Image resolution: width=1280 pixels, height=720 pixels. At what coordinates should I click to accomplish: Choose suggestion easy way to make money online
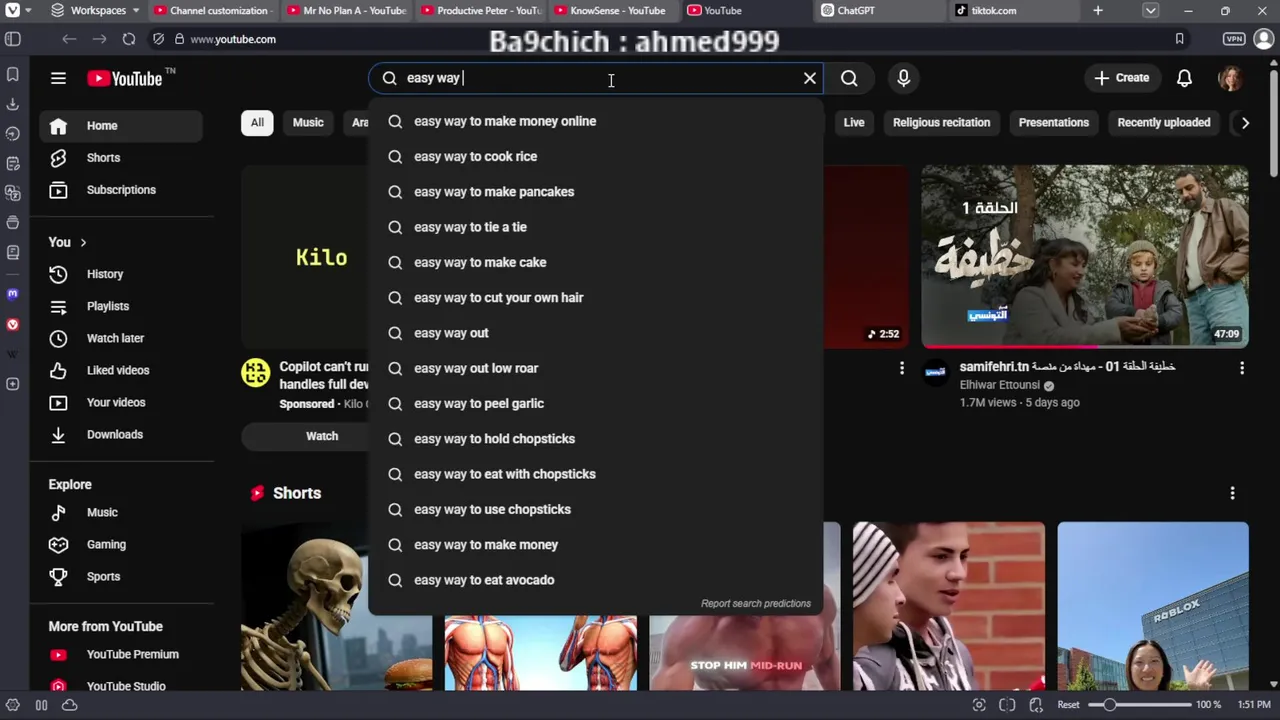(x=595, y=121)
